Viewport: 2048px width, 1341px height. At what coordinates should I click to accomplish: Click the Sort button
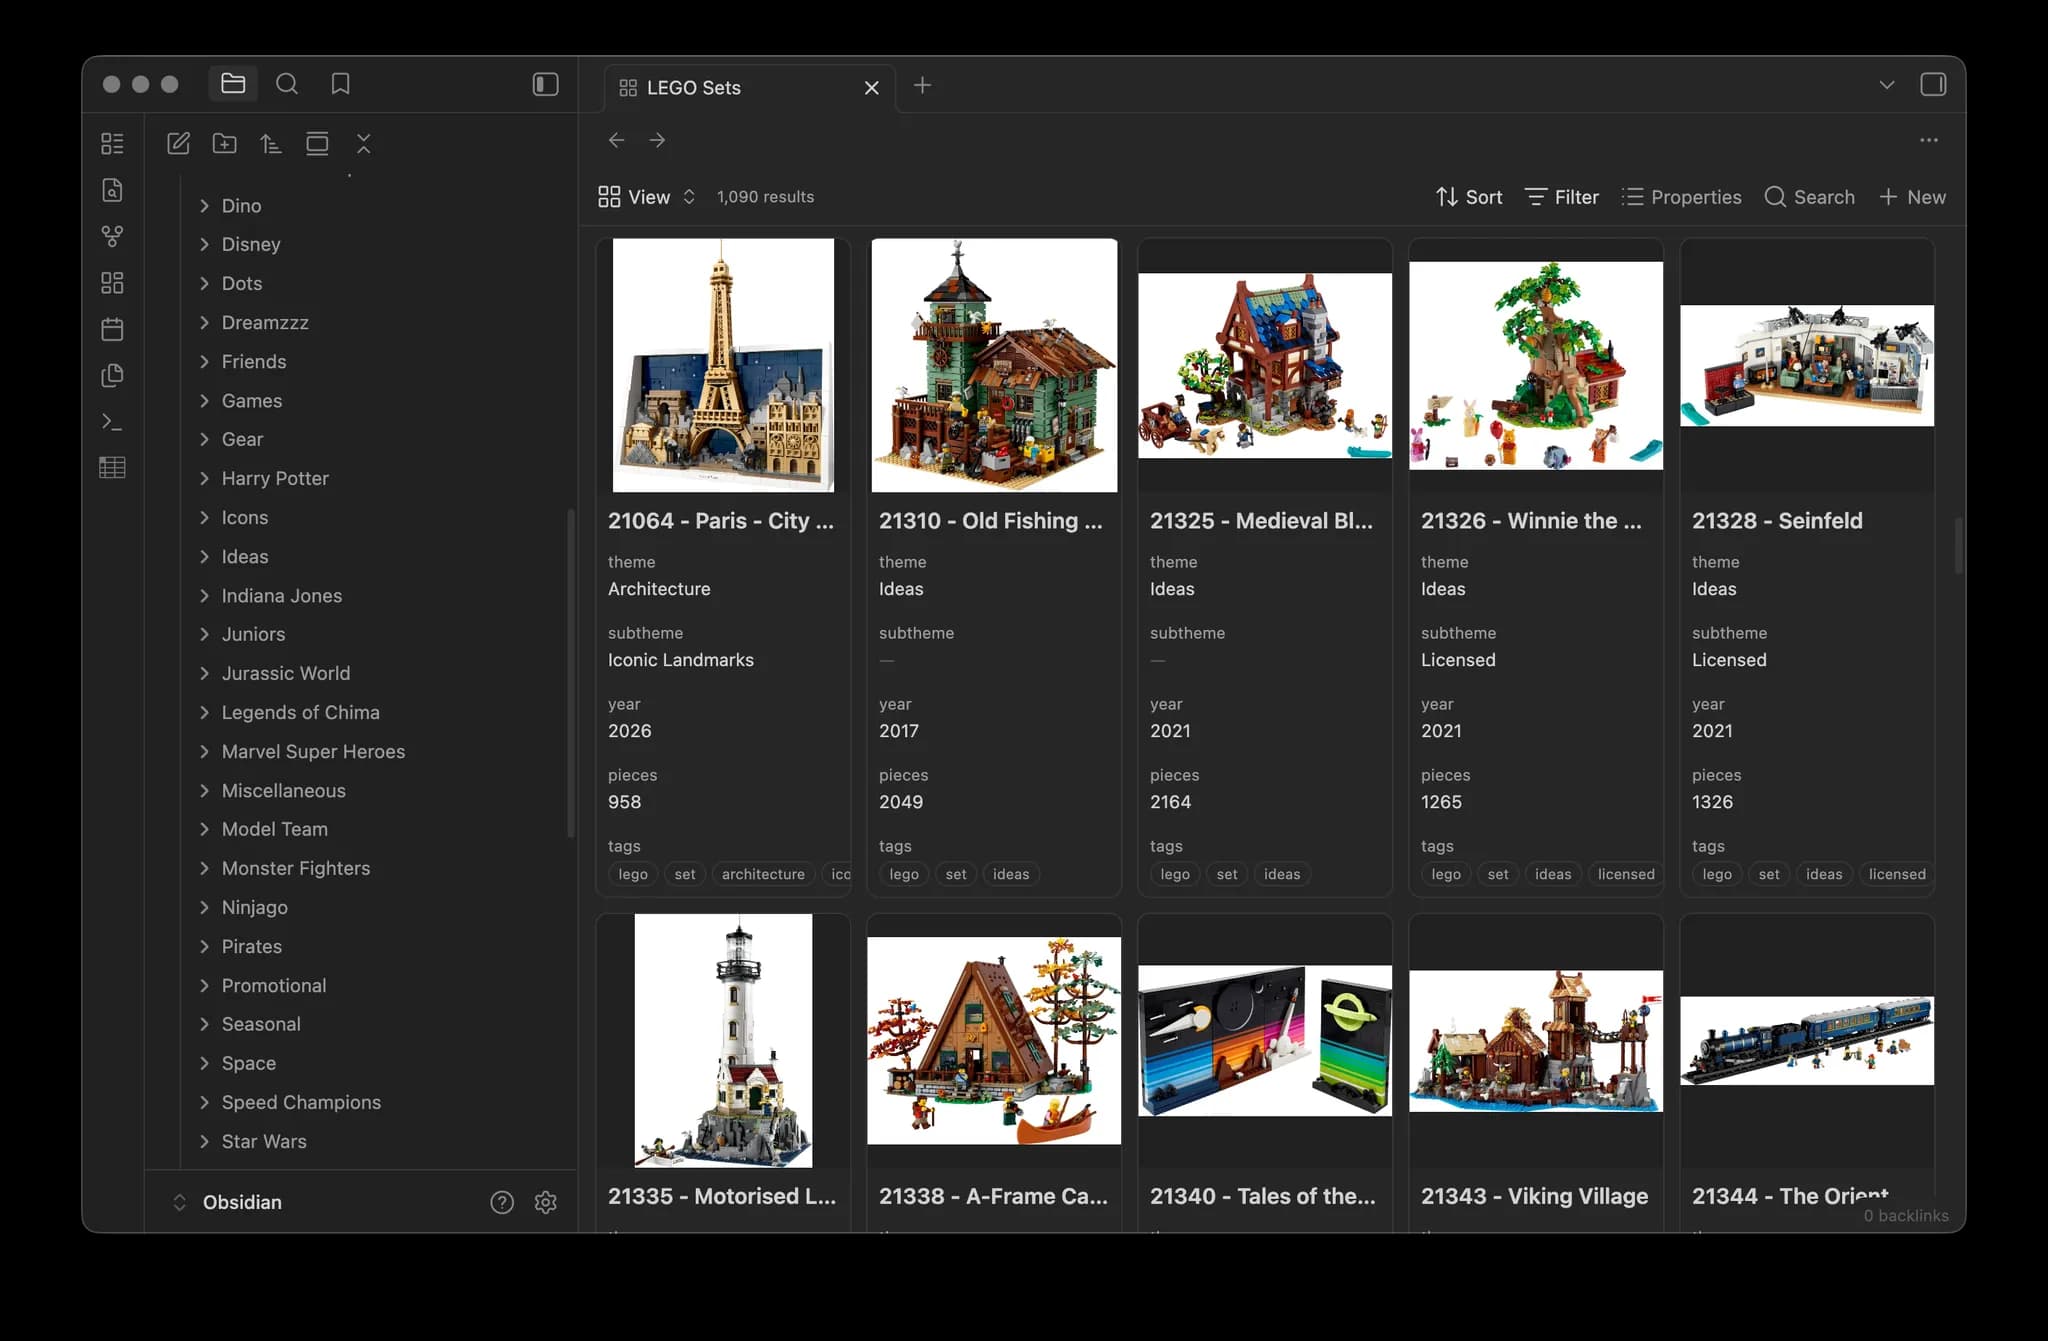click(x=1469, y=197)
